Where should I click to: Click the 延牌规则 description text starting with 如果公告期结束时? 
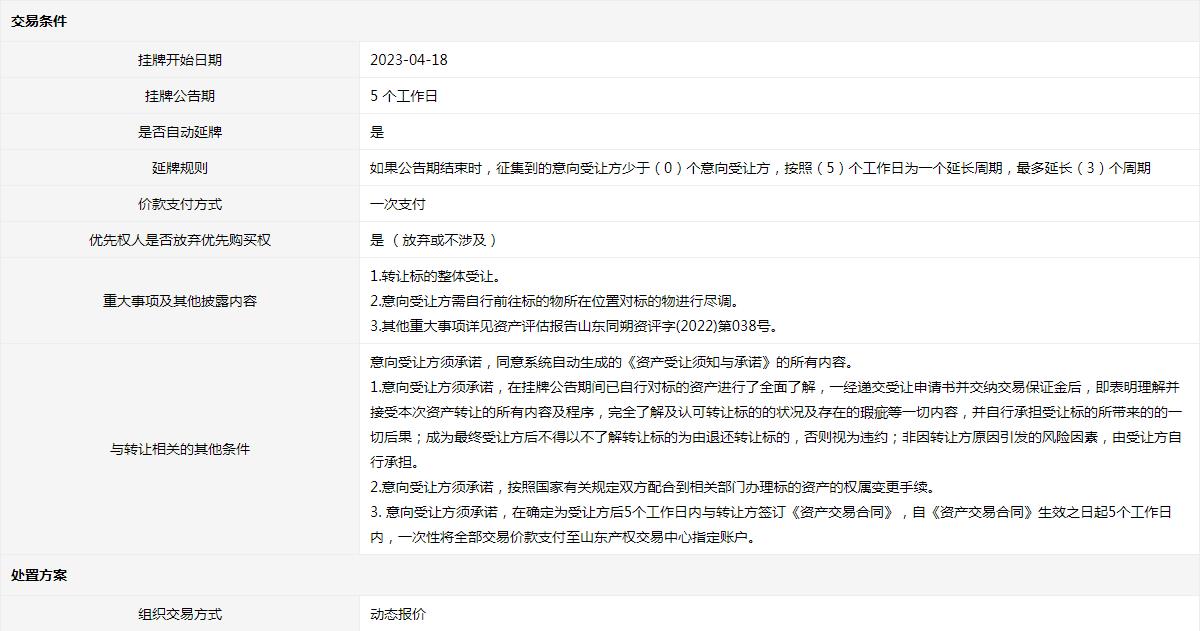760,168
